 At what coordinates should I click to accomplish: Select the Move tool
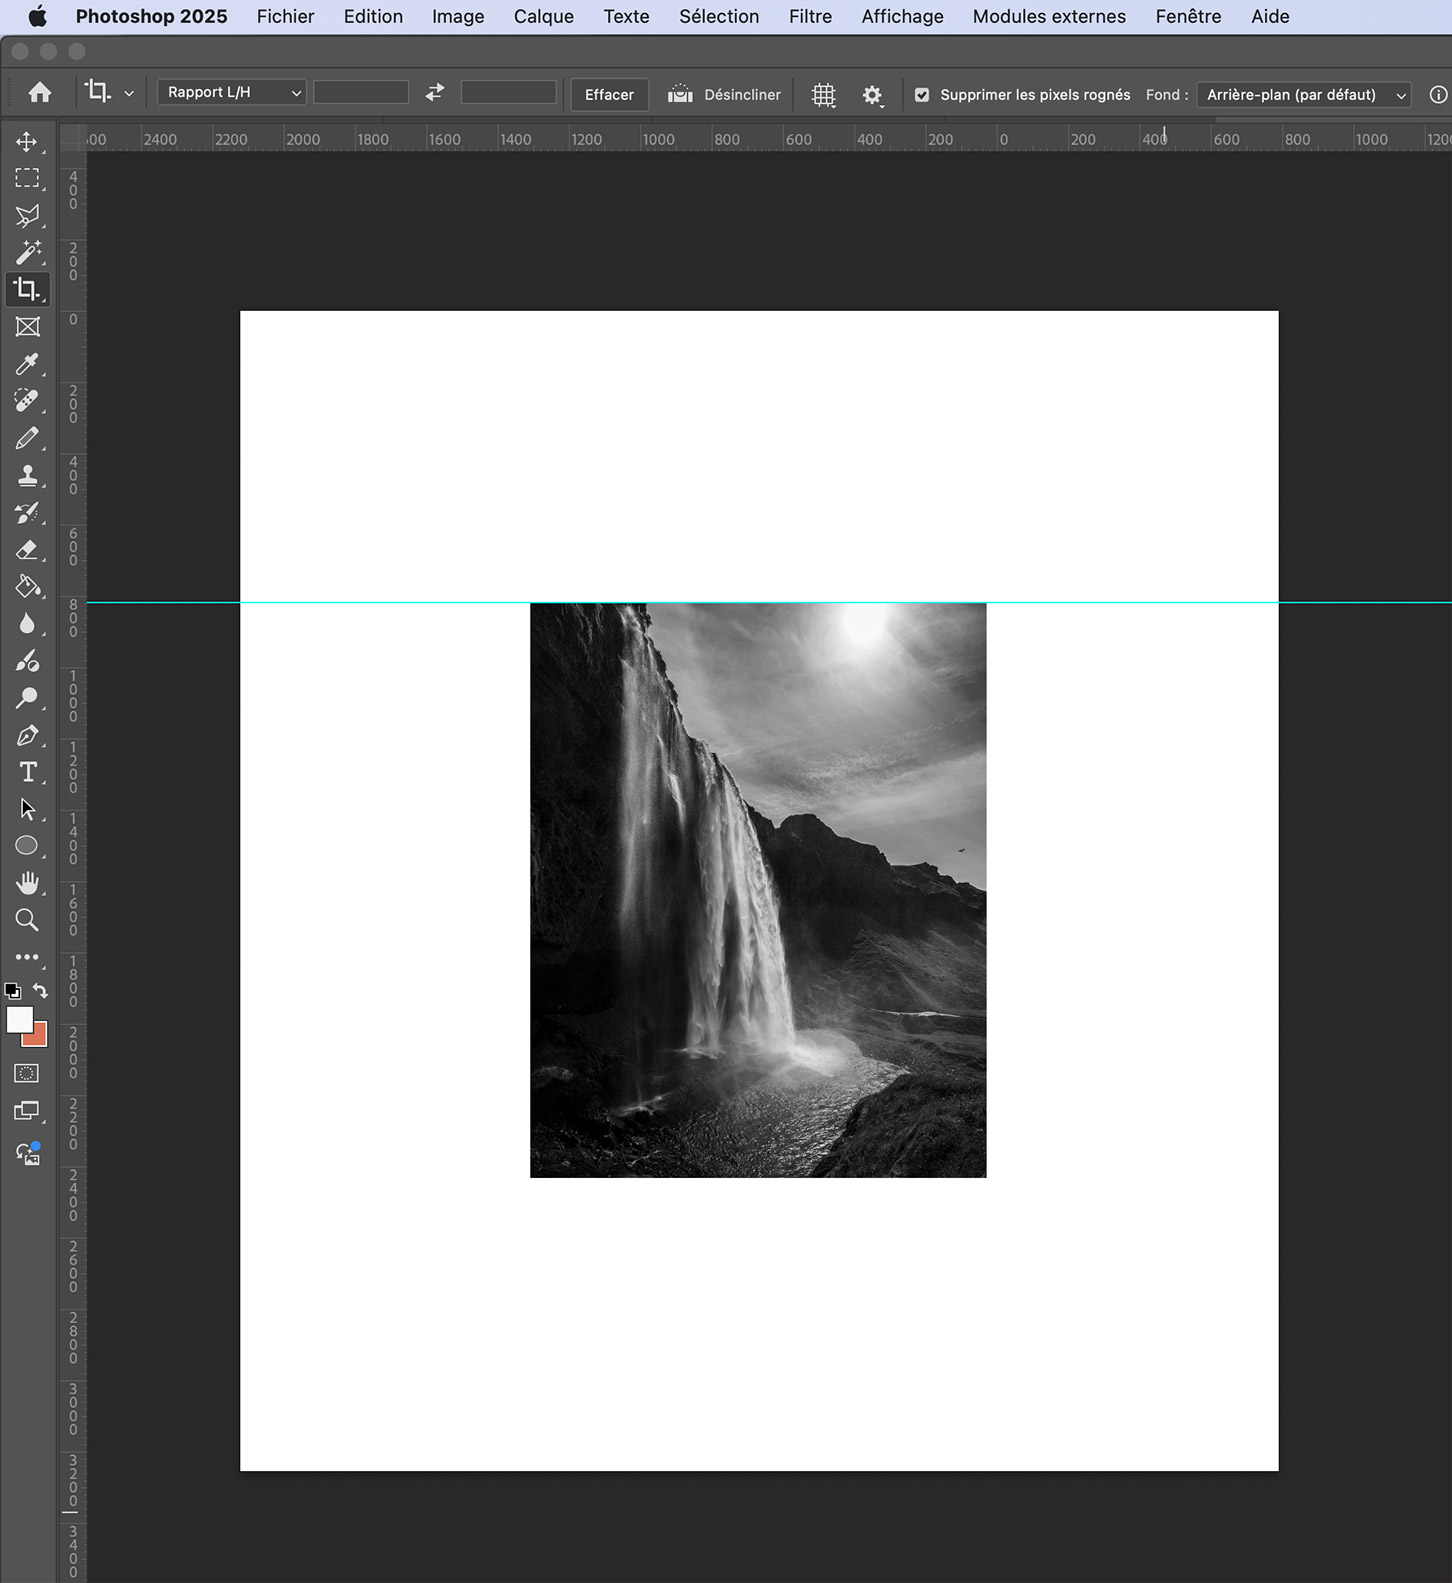tap(27, 142)
